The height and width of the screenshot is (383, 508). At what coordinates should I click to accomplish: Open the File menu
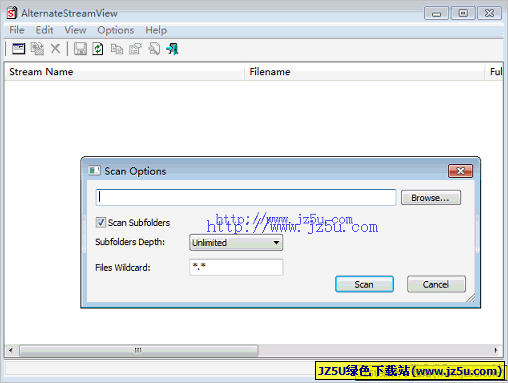pos(17,30)
